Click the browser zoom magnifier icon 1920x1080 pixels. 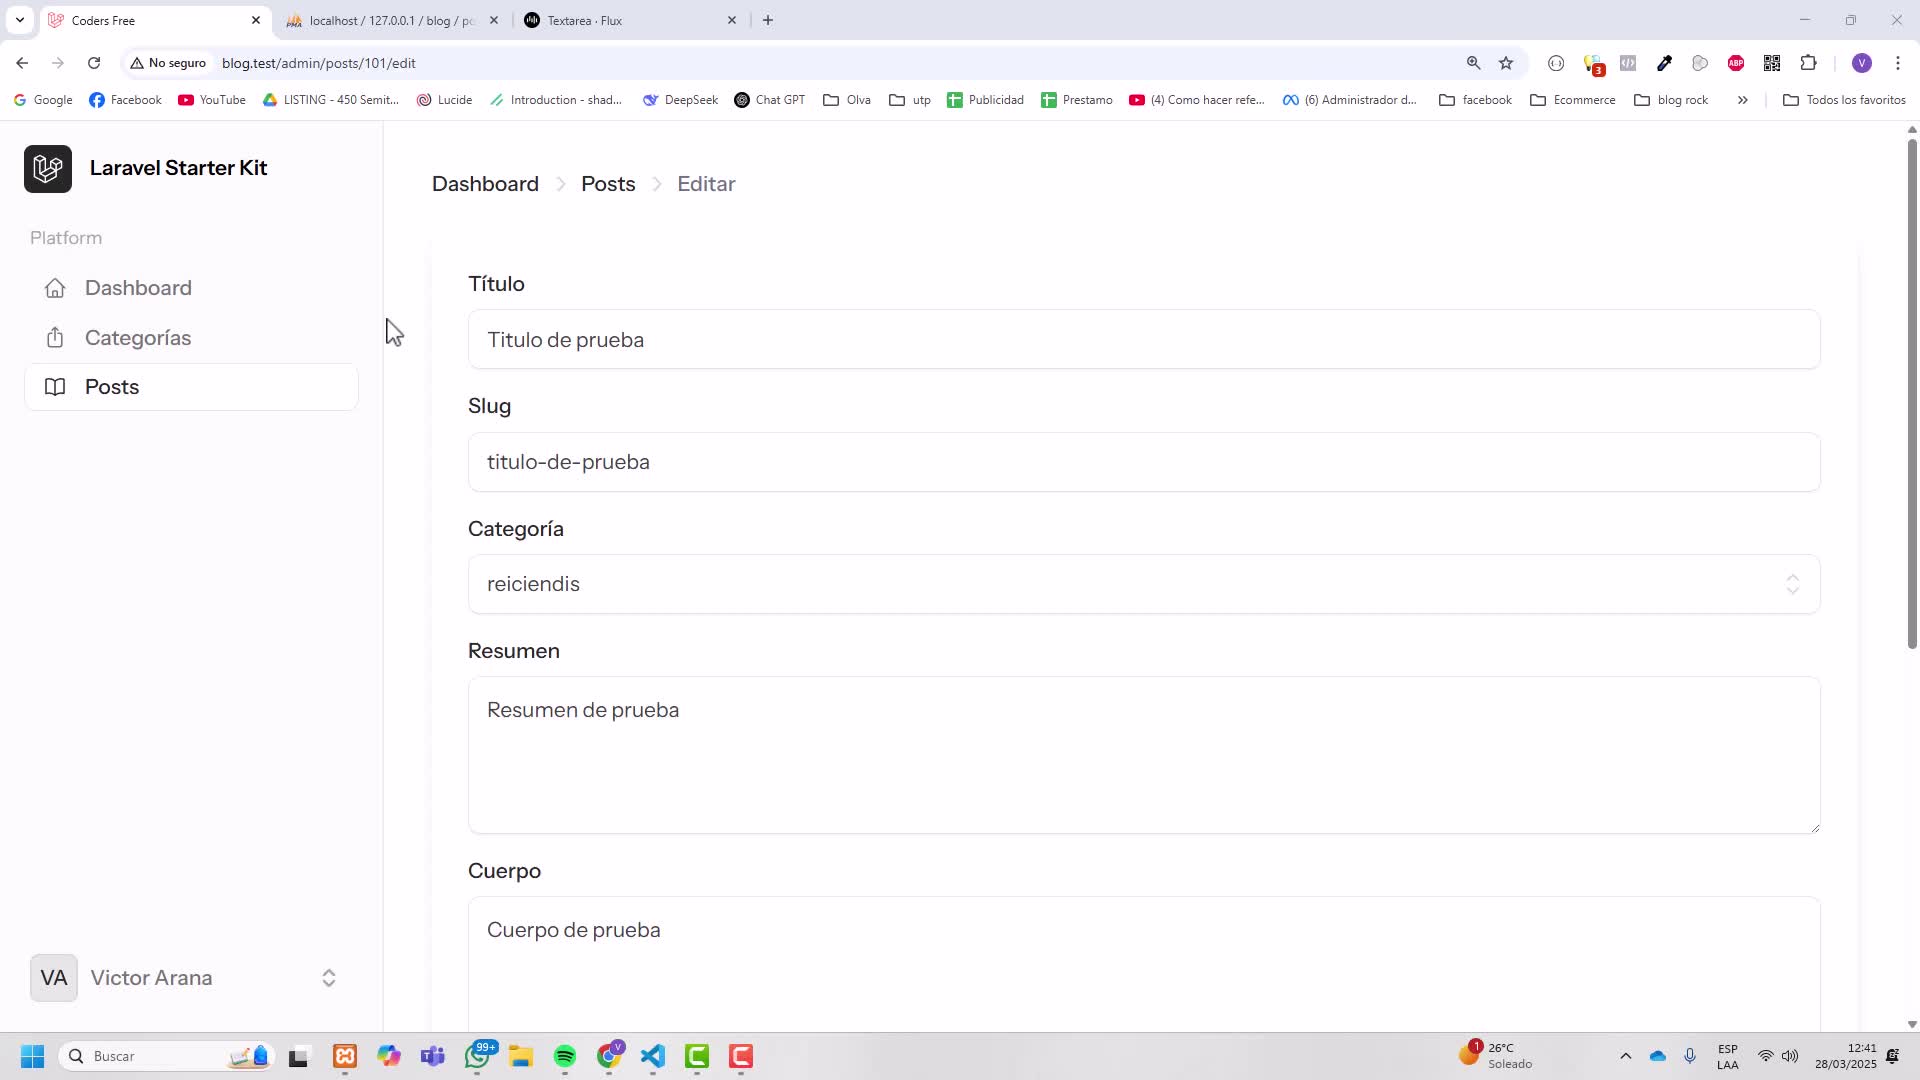click(1473, 63)
